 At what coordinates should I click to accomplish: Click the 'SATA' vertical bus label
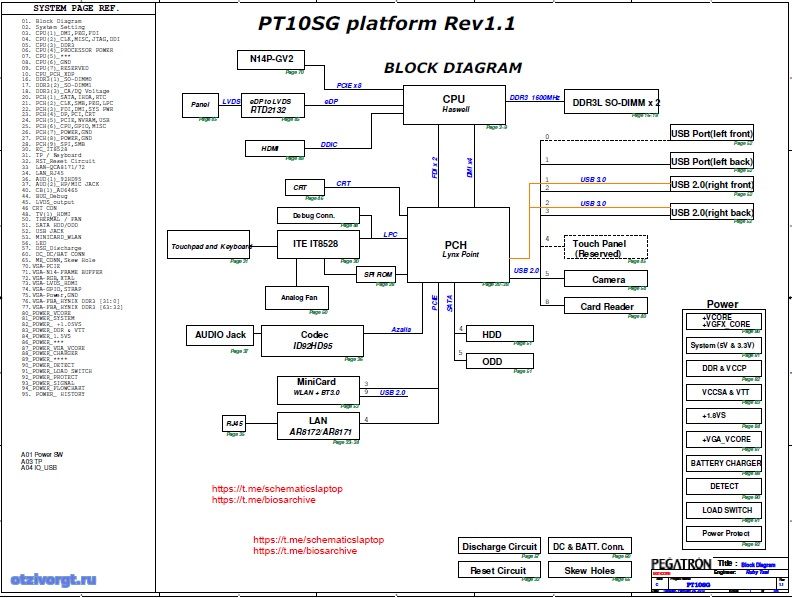pyautogui.click(x=450, y=303)
